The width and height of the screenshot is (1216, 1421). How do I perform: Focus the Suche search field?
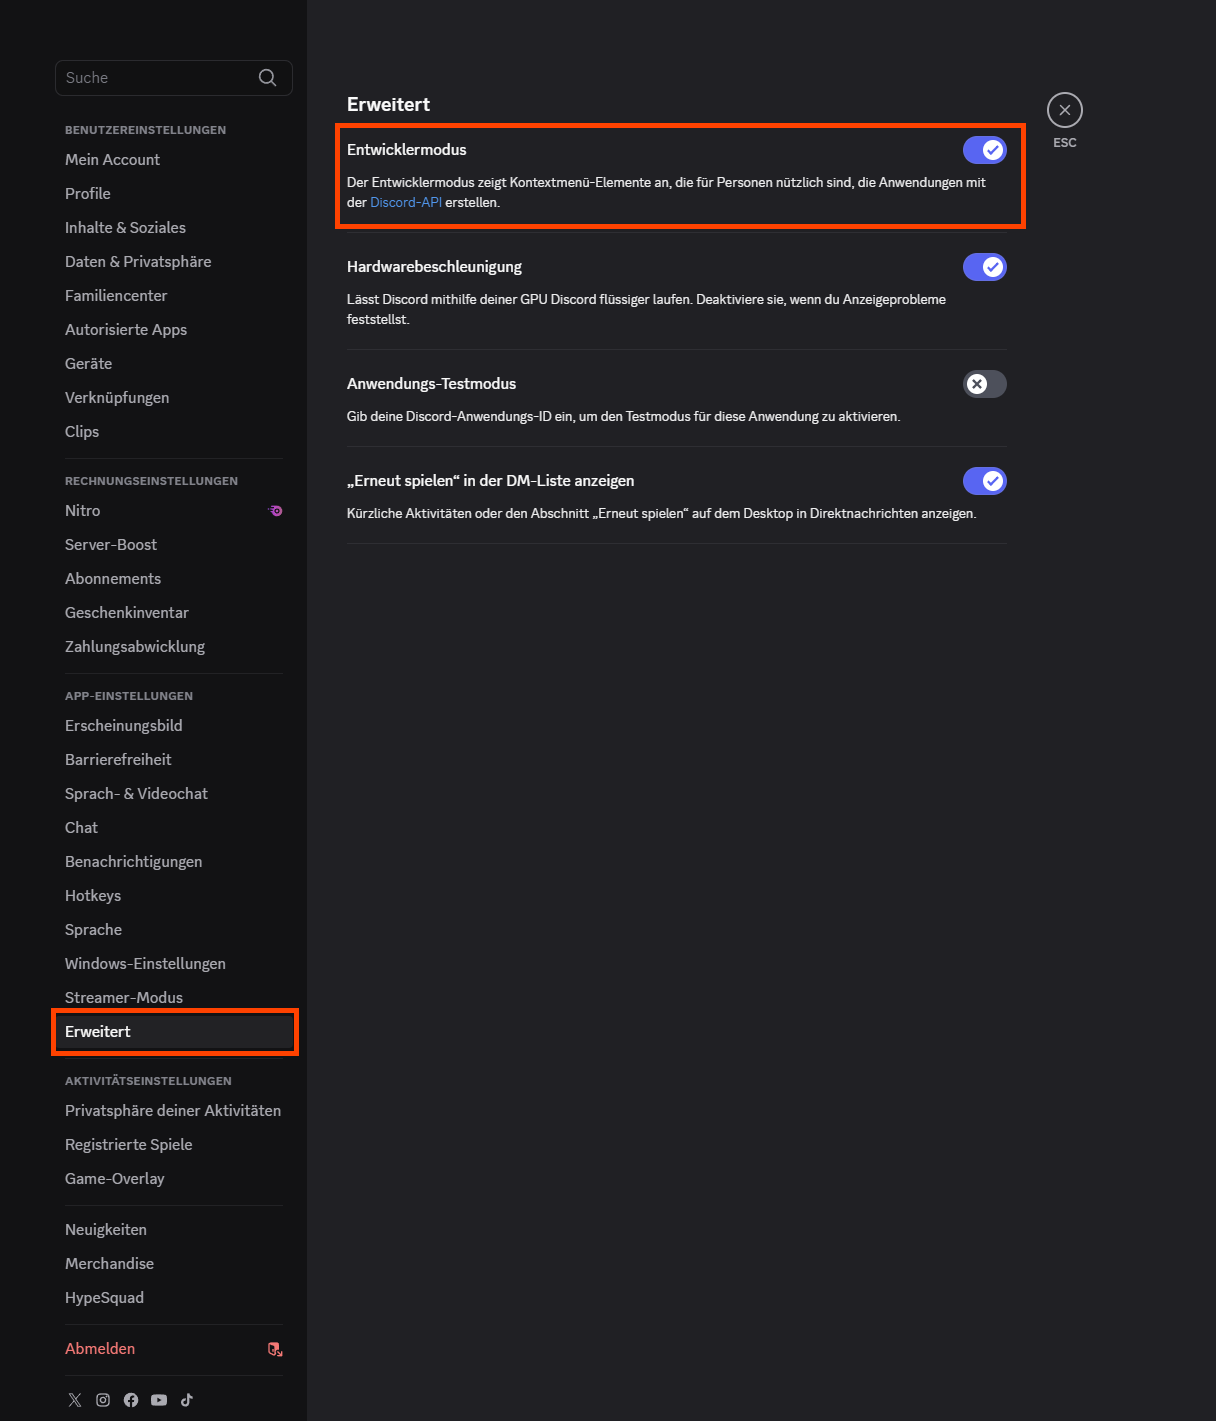pyautogui.click(x=174, y=78)
